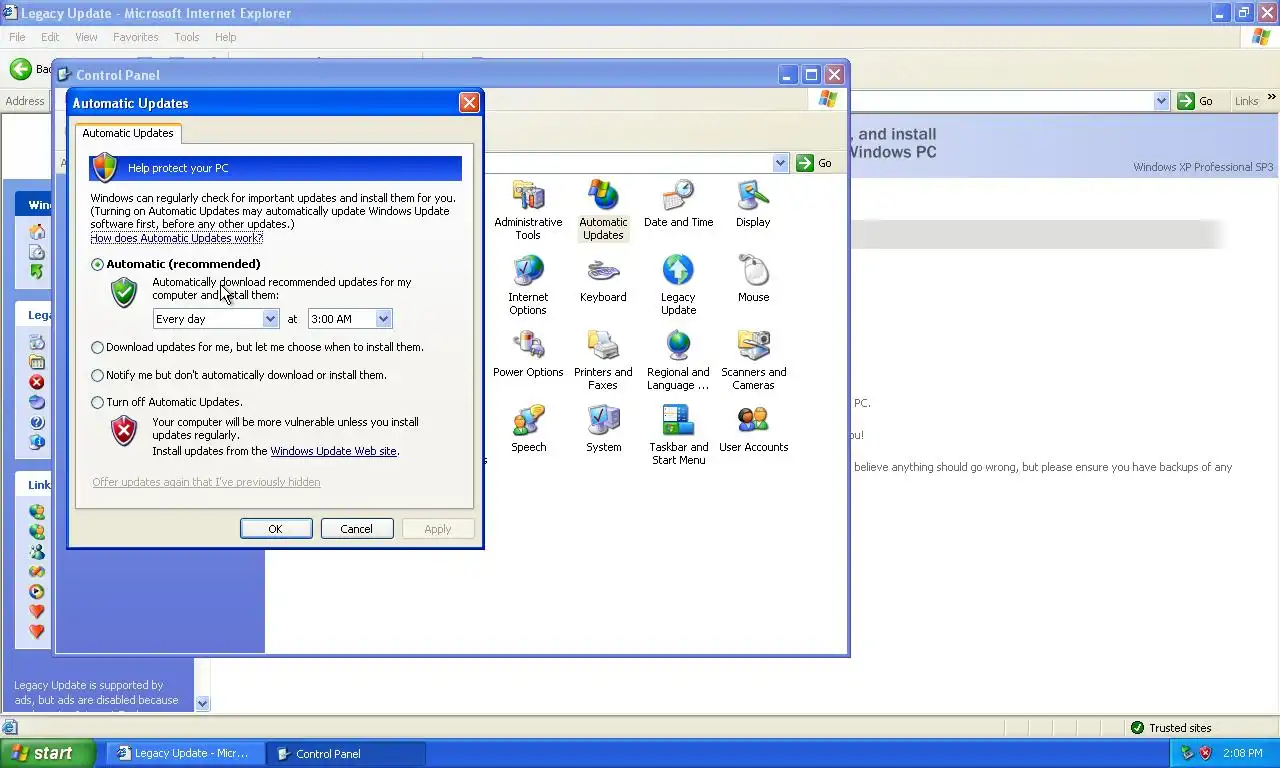Open Internet Options icon
Image resolution: width=1280 pixels, height=768 pixels.
click(528, 285)
